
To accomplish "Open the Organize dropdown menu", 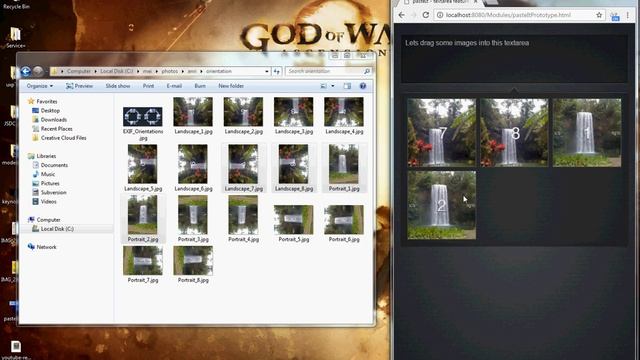I will 40,86.
